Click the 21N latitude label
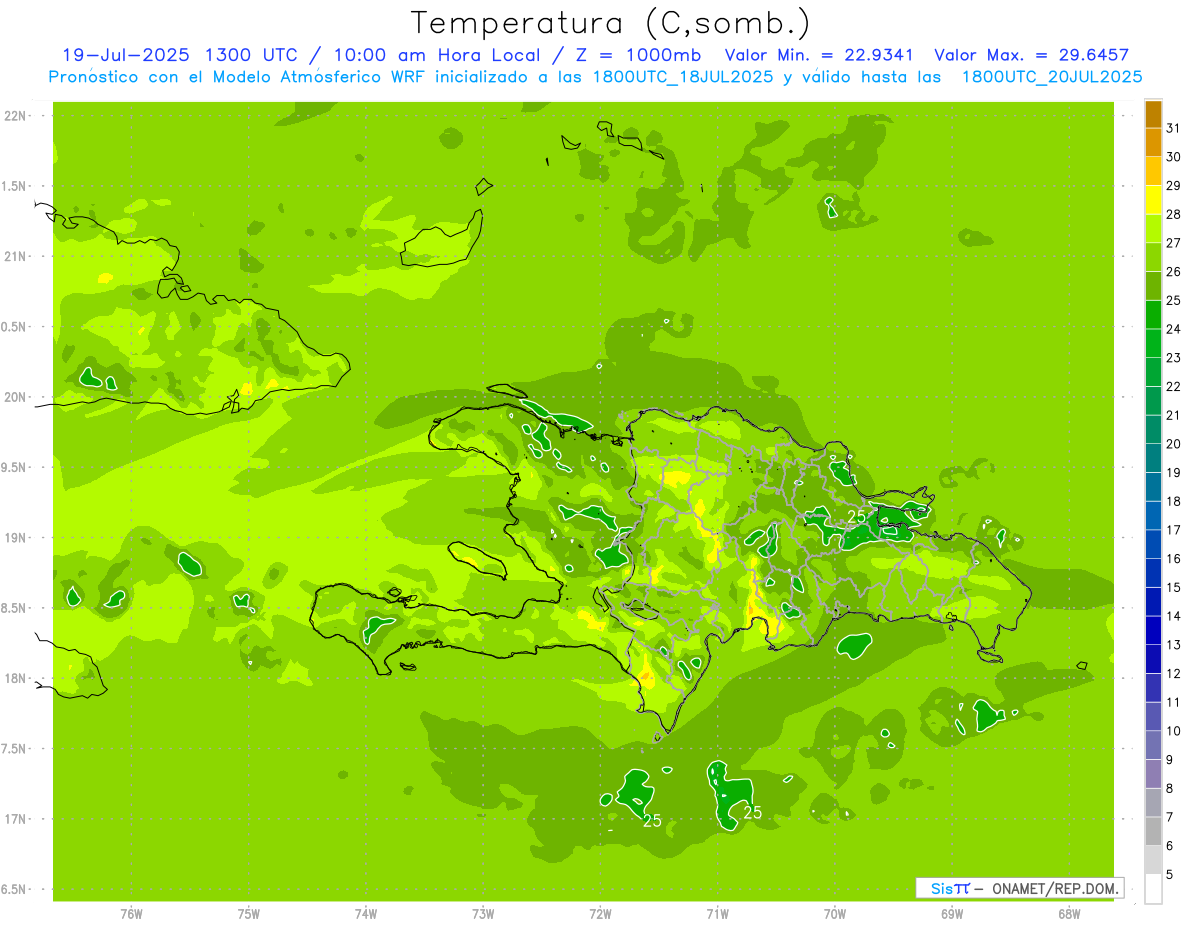1200x927 pixels. click(x=15, y=256)
